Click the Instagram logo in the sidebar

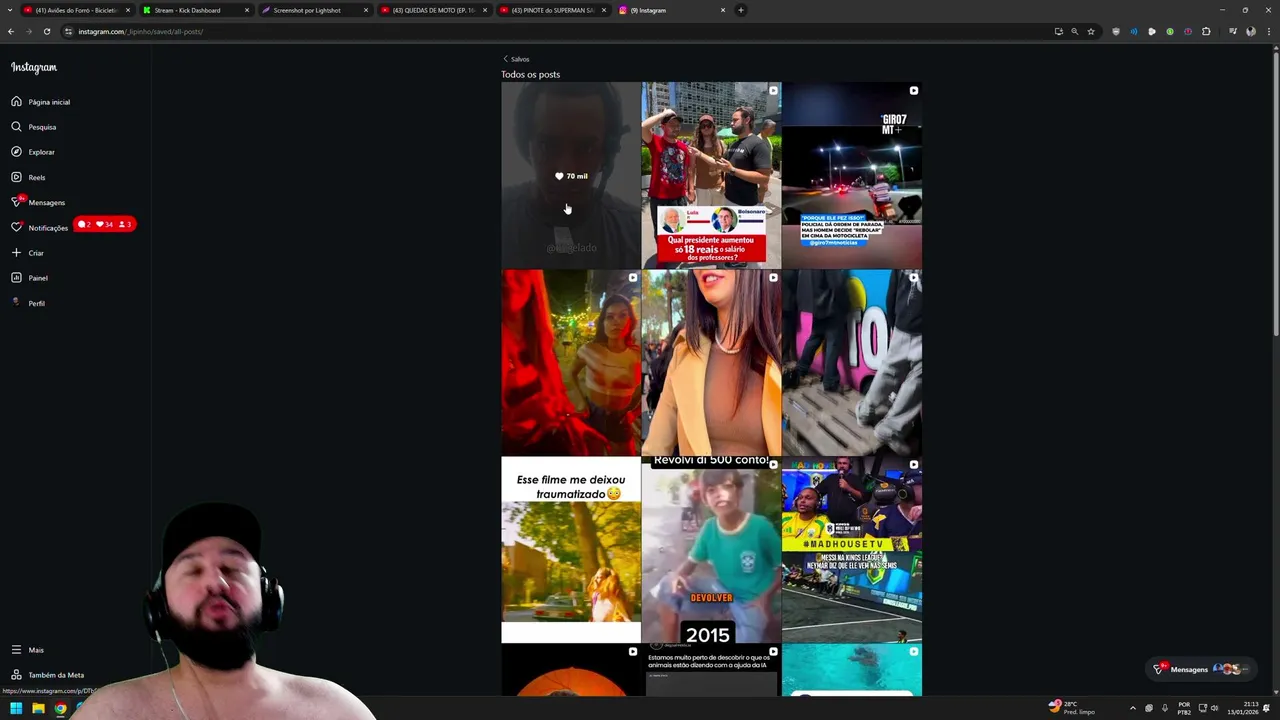34,67
